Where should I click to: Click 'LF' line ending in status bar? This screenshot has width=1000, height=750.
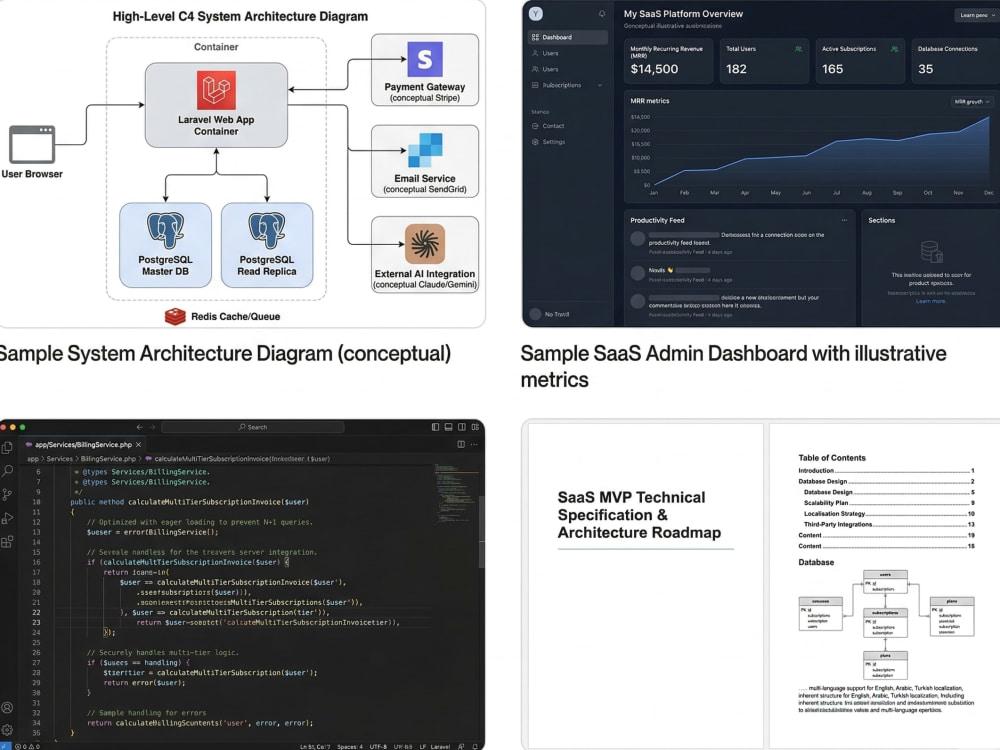pos(423,746)
